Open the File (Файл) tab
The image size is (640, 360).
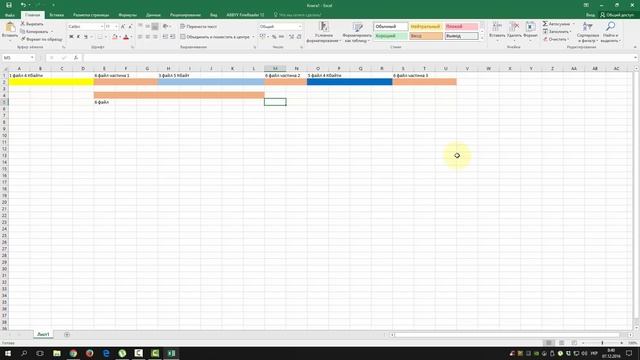[x=10, y=15]
